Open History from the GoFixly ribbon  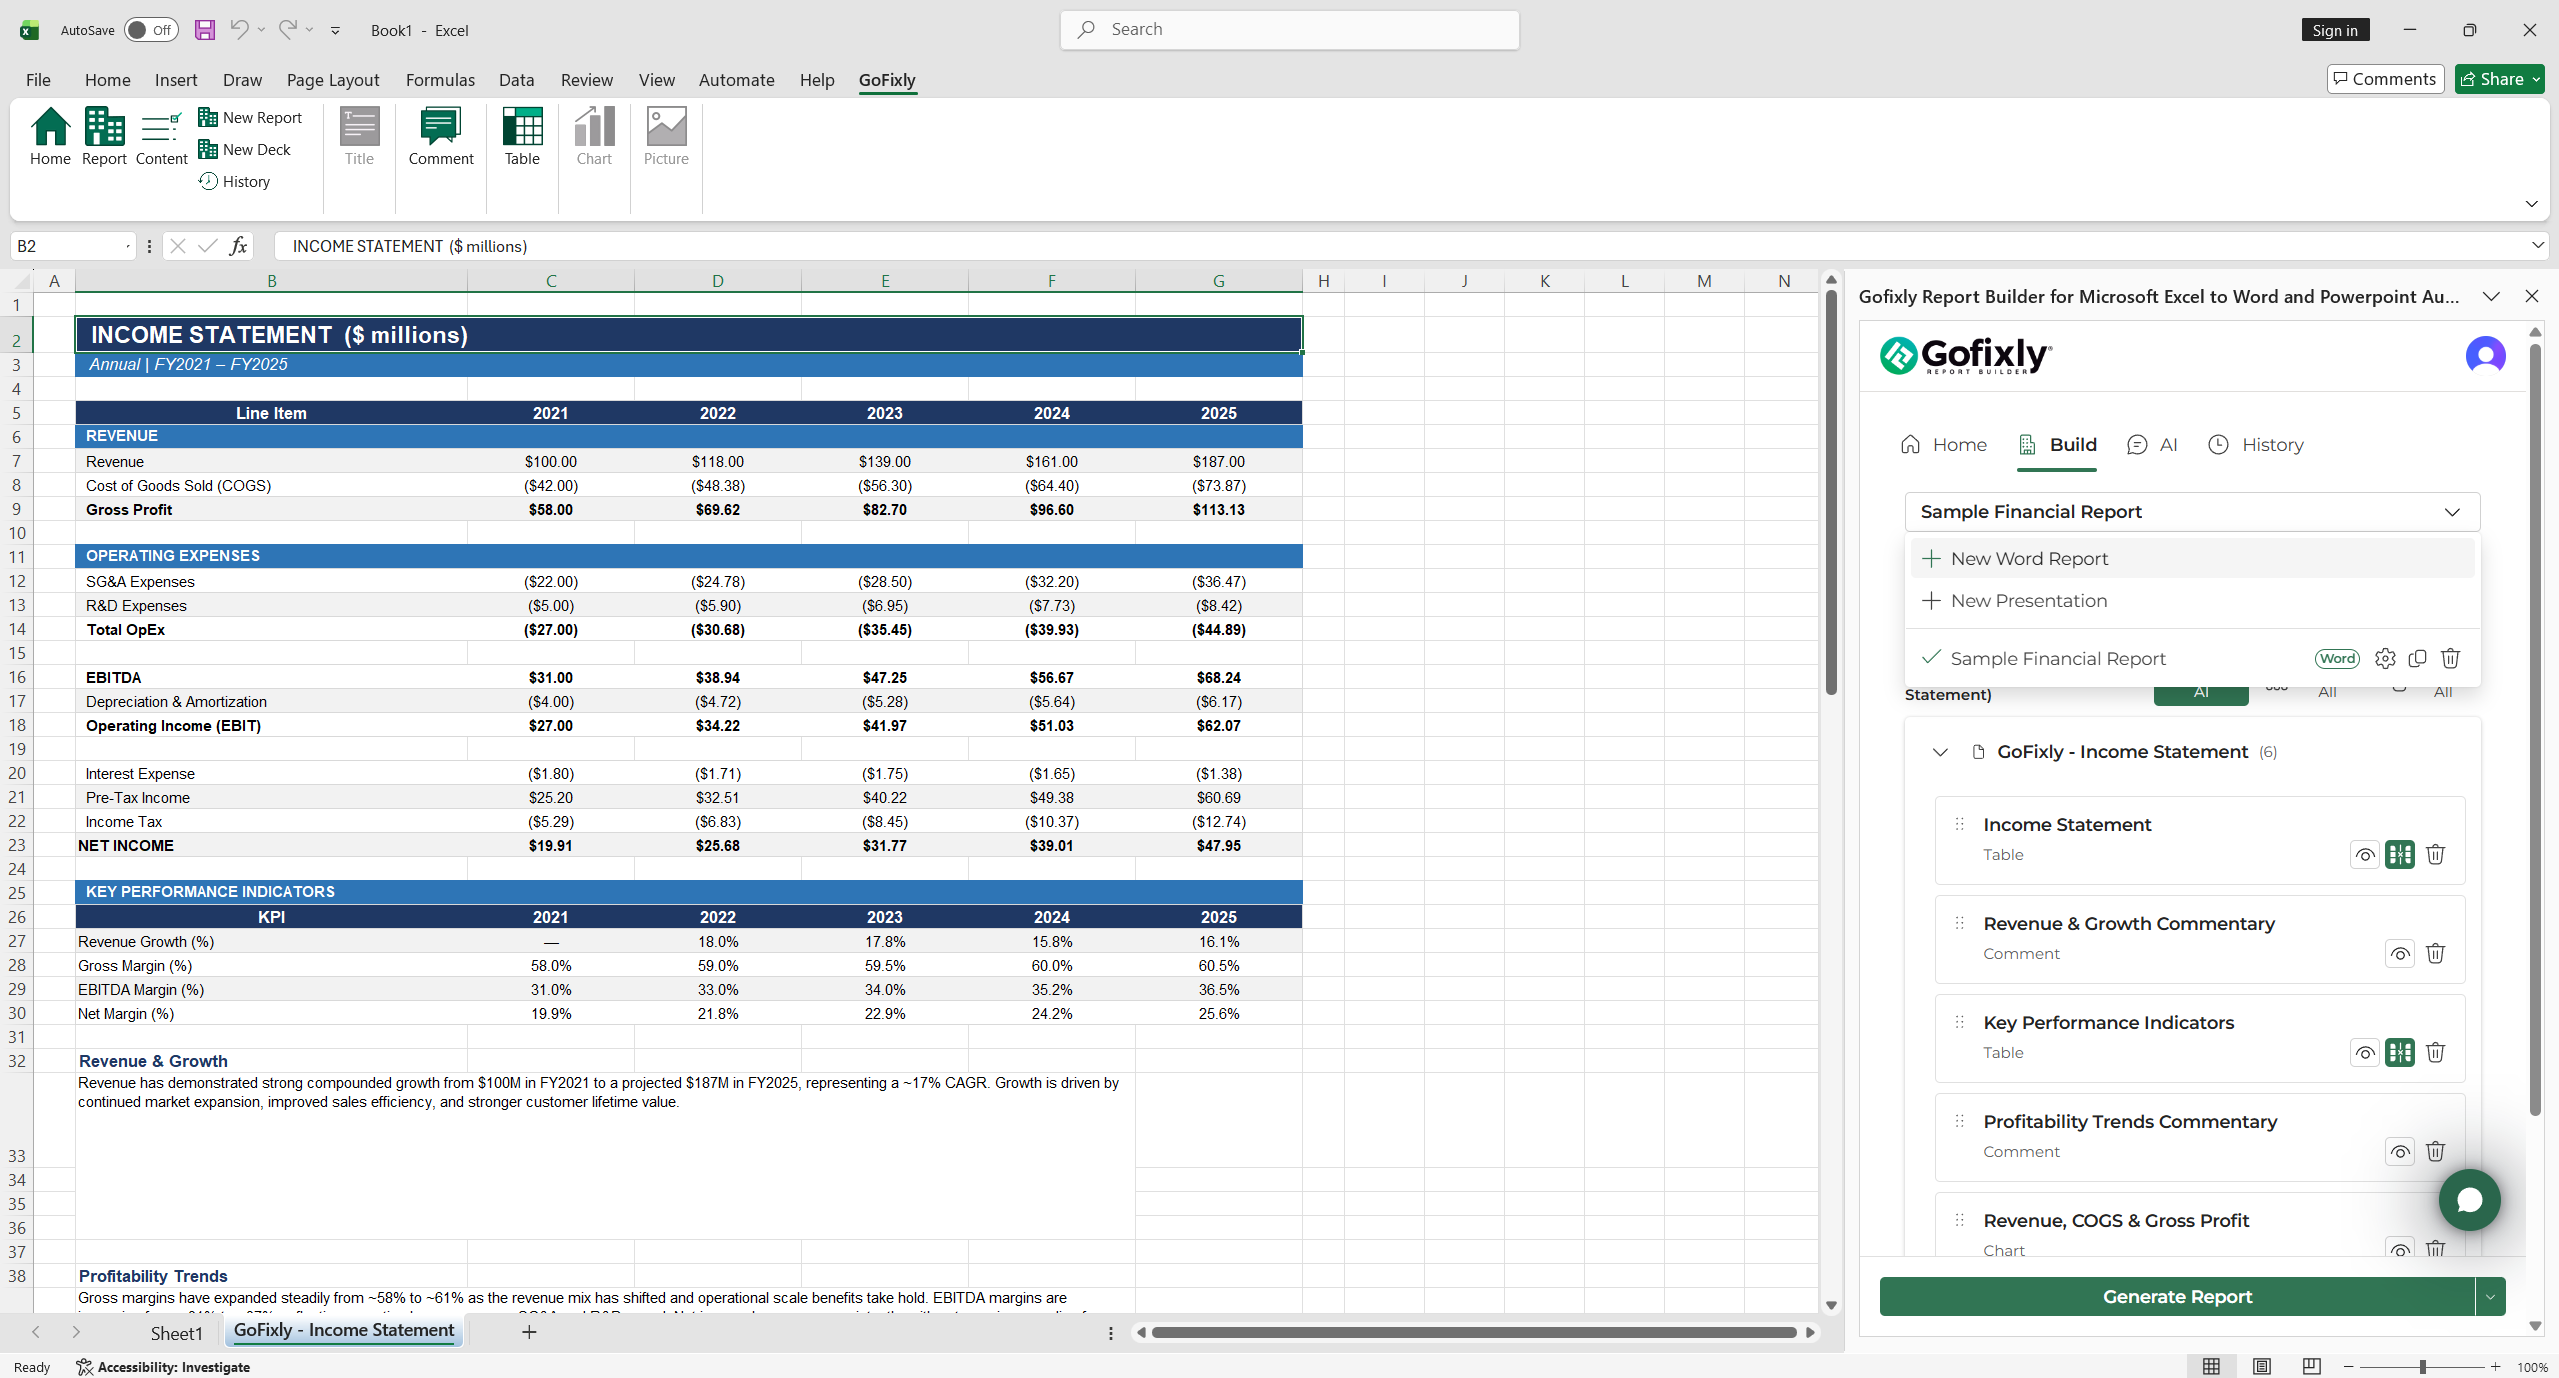234,181
